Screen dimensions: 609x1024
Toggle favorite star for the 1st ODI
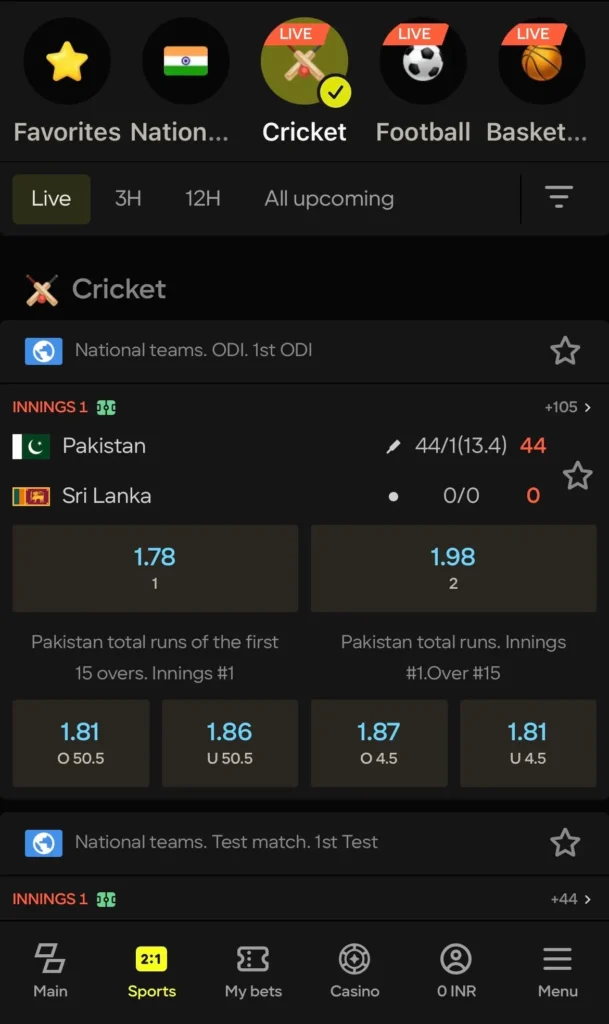(x=565, y=351)
